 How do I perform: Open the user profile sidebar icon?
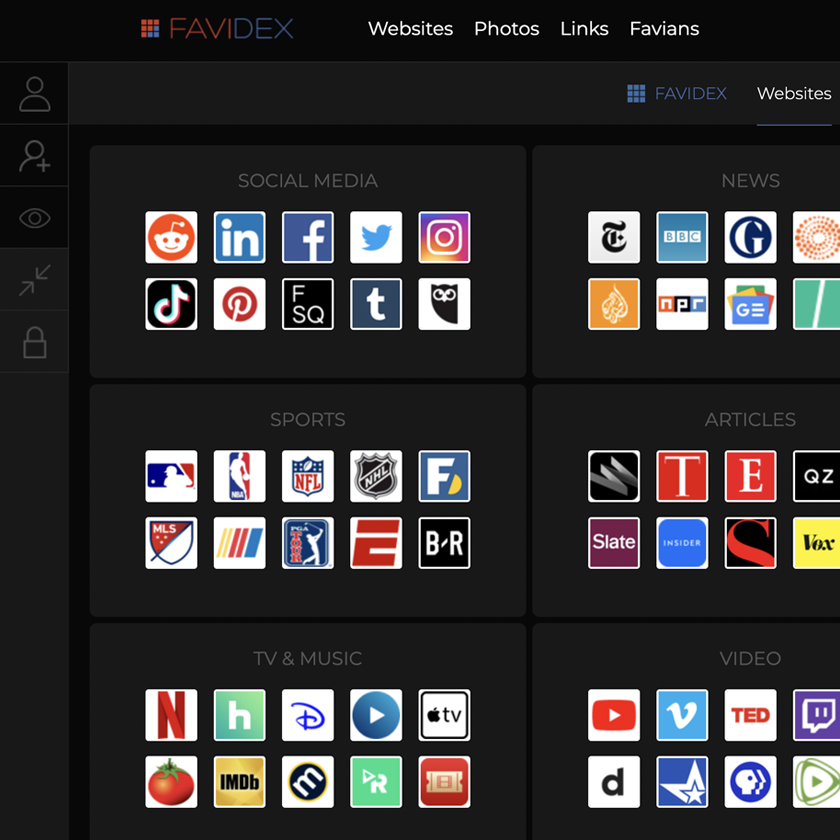[34, 94]
